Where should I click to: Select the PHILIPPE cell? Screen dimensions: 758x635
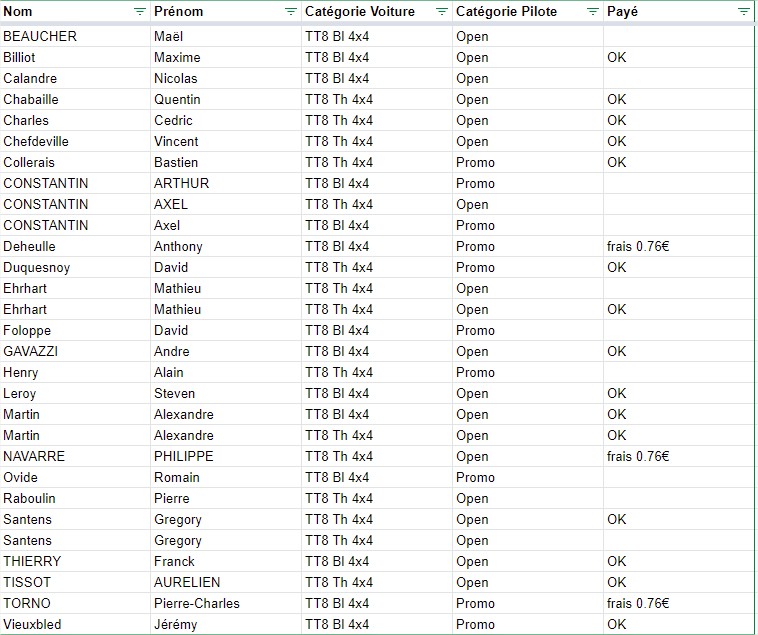tap(226, 457)
